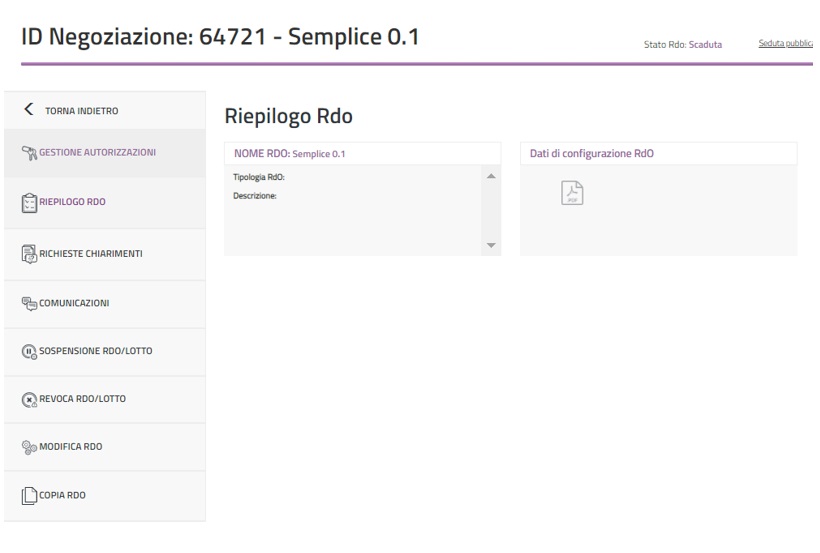Click the Comunicazioni chat bubbles icon
820x553 pixels.
pos(28,302)
